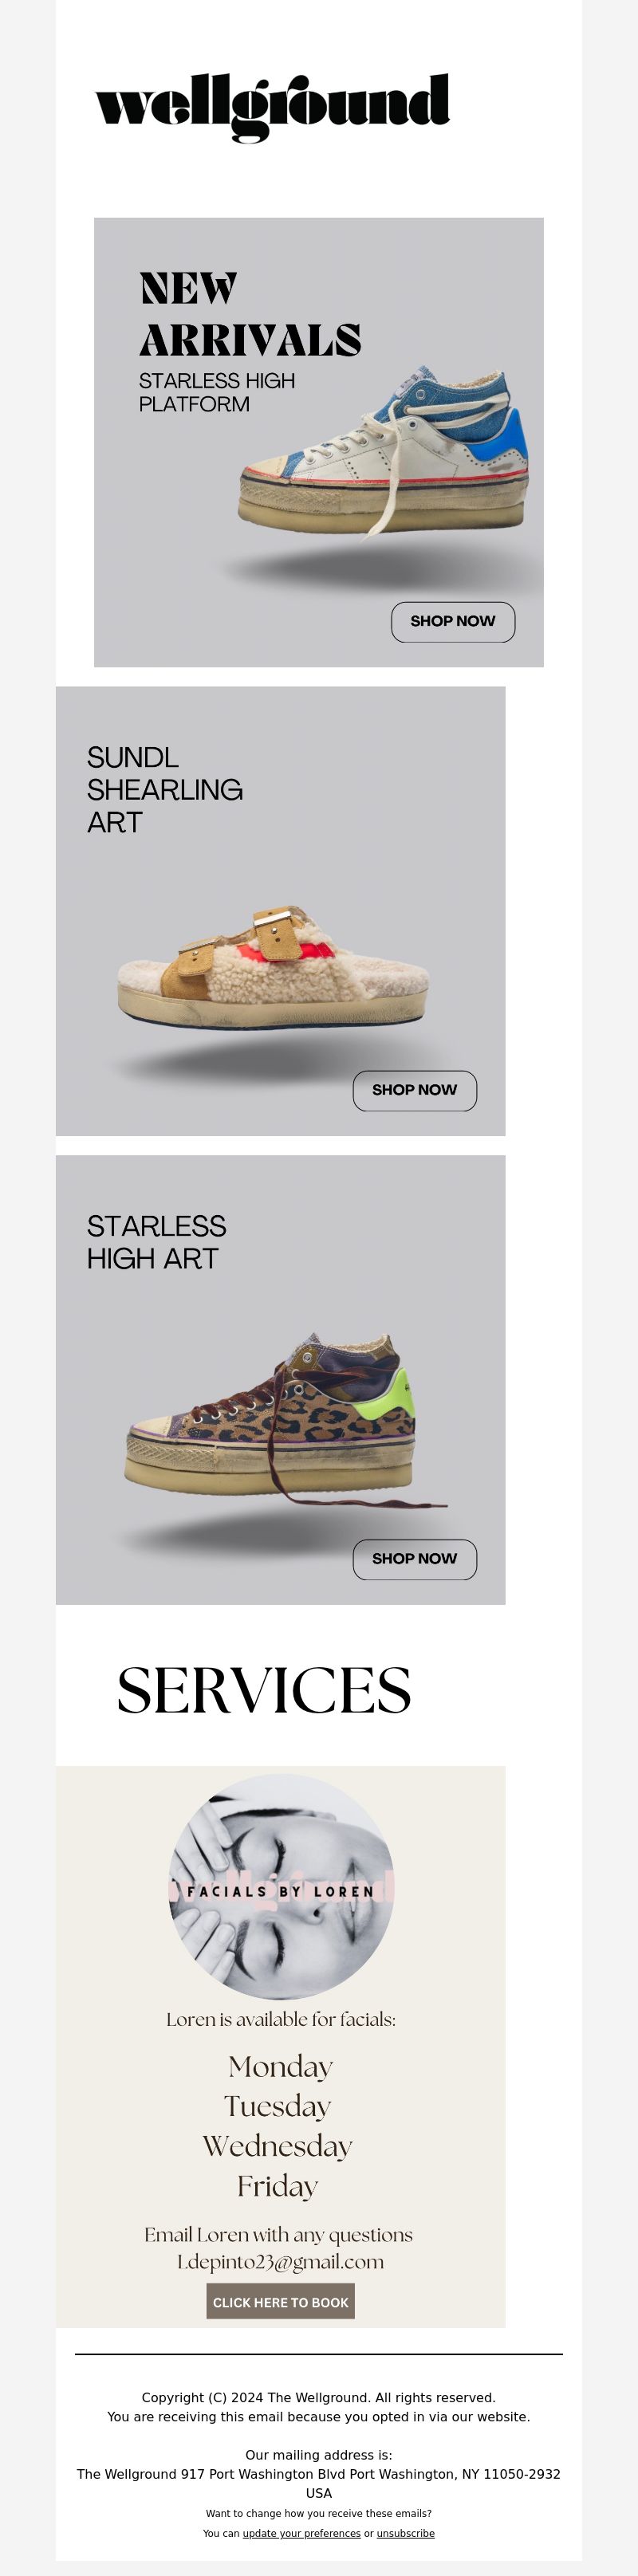The height and width of the screenshot is (2576, 638).
Task: Click the Ldepinto23@gmail.com email address
Action: [x=280, y=2262]
